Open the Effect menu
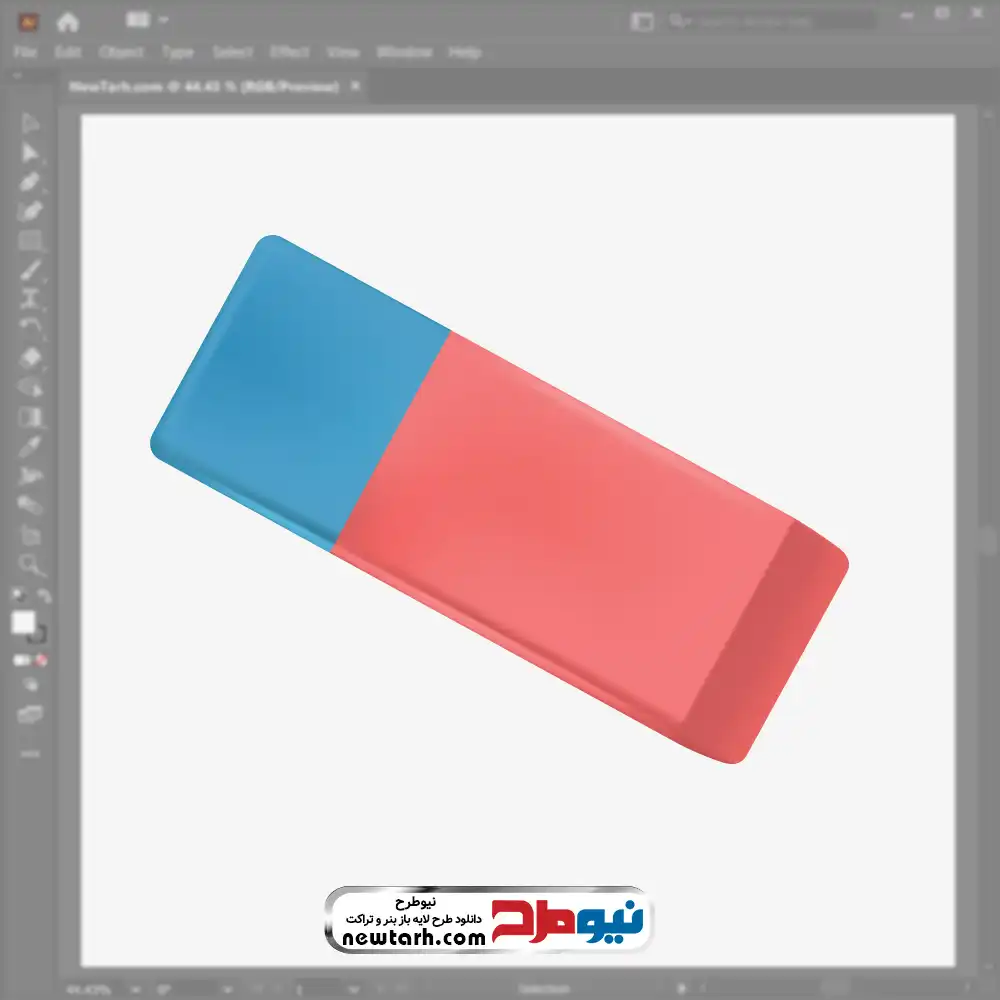Screen dimensions: 1000x1000 [288, 52]
